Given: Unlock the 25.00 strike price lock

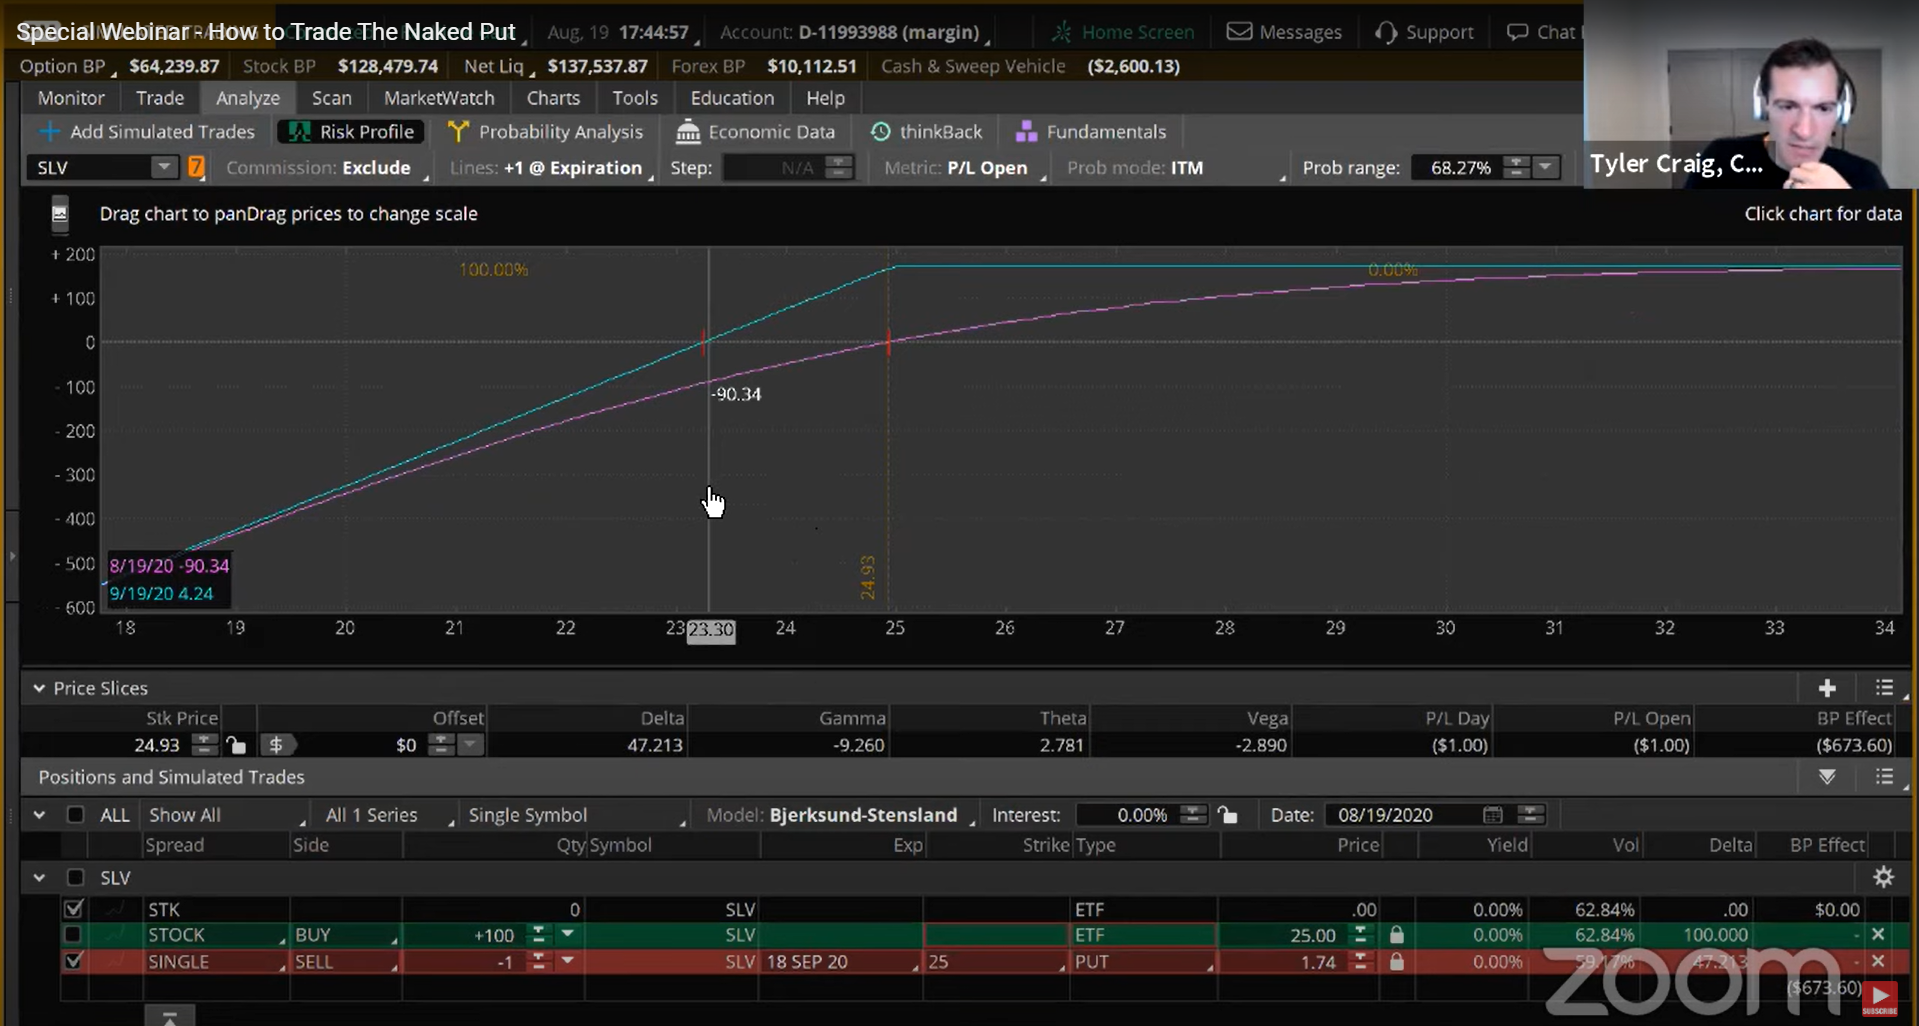Looking at the screenshot, I should 1397,935.
